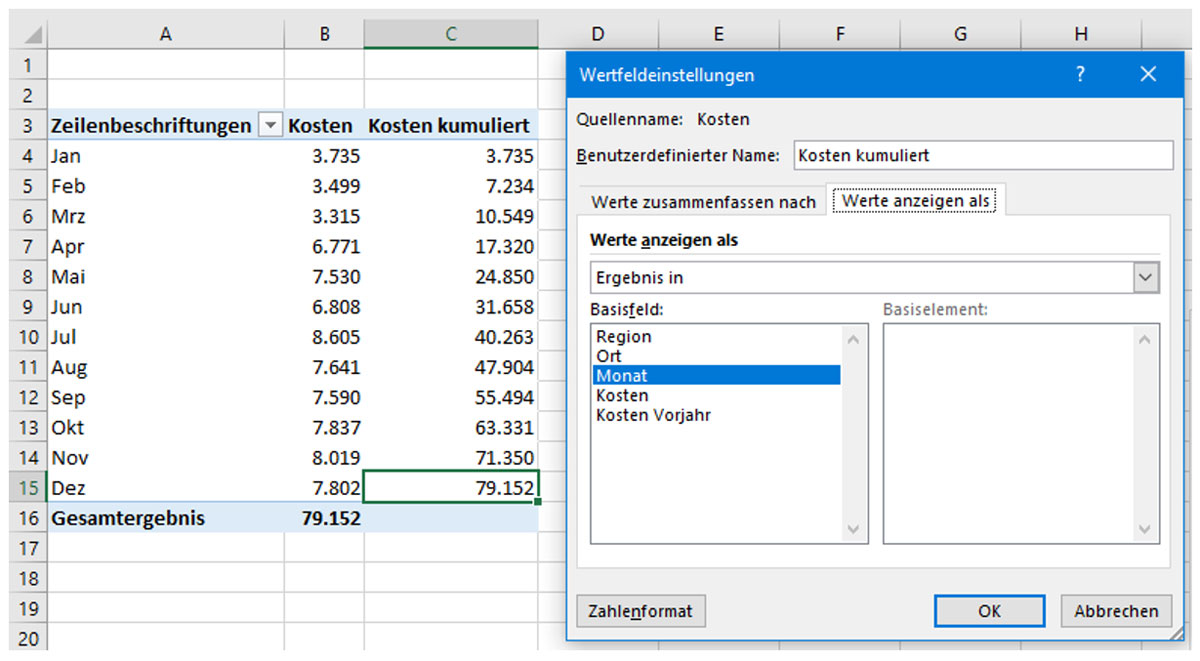The image size is (1200, 661).
Task: Open the help icon on the Wertfeldeinstellungen dialog
Action: pyautogui.click(x=1081, y=74)
